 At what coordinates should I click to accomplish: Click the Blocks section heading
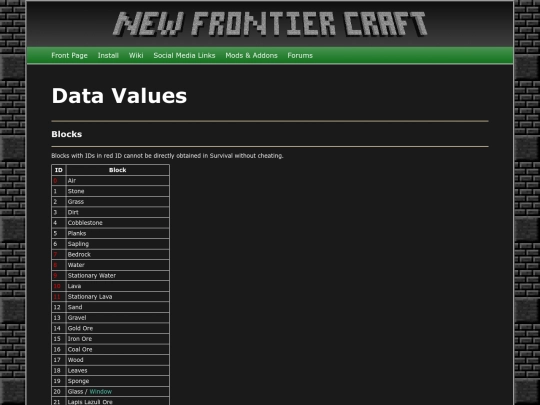click(x=66, y=134)
